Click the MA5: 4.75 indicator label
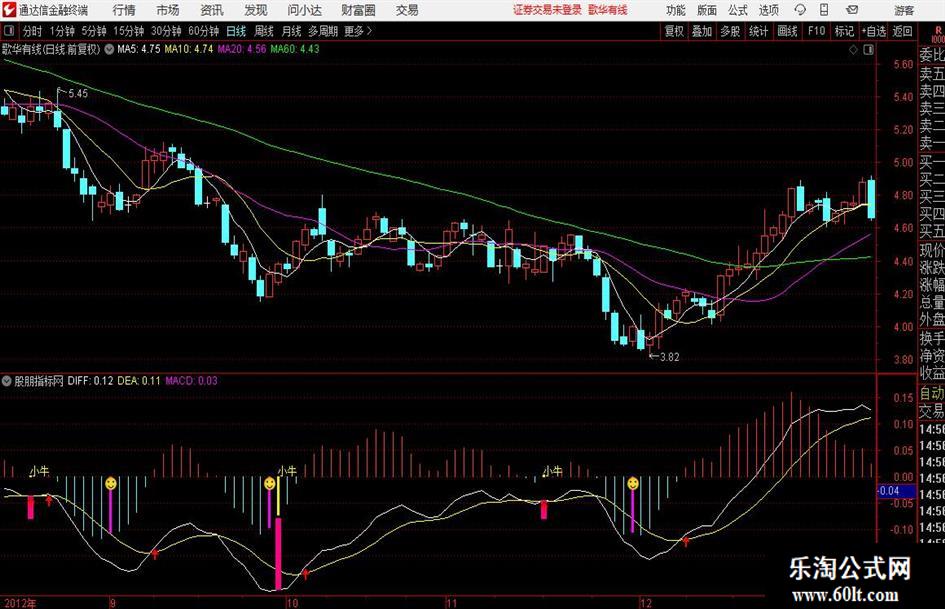The image size is (945, 609). click(139, 49)
